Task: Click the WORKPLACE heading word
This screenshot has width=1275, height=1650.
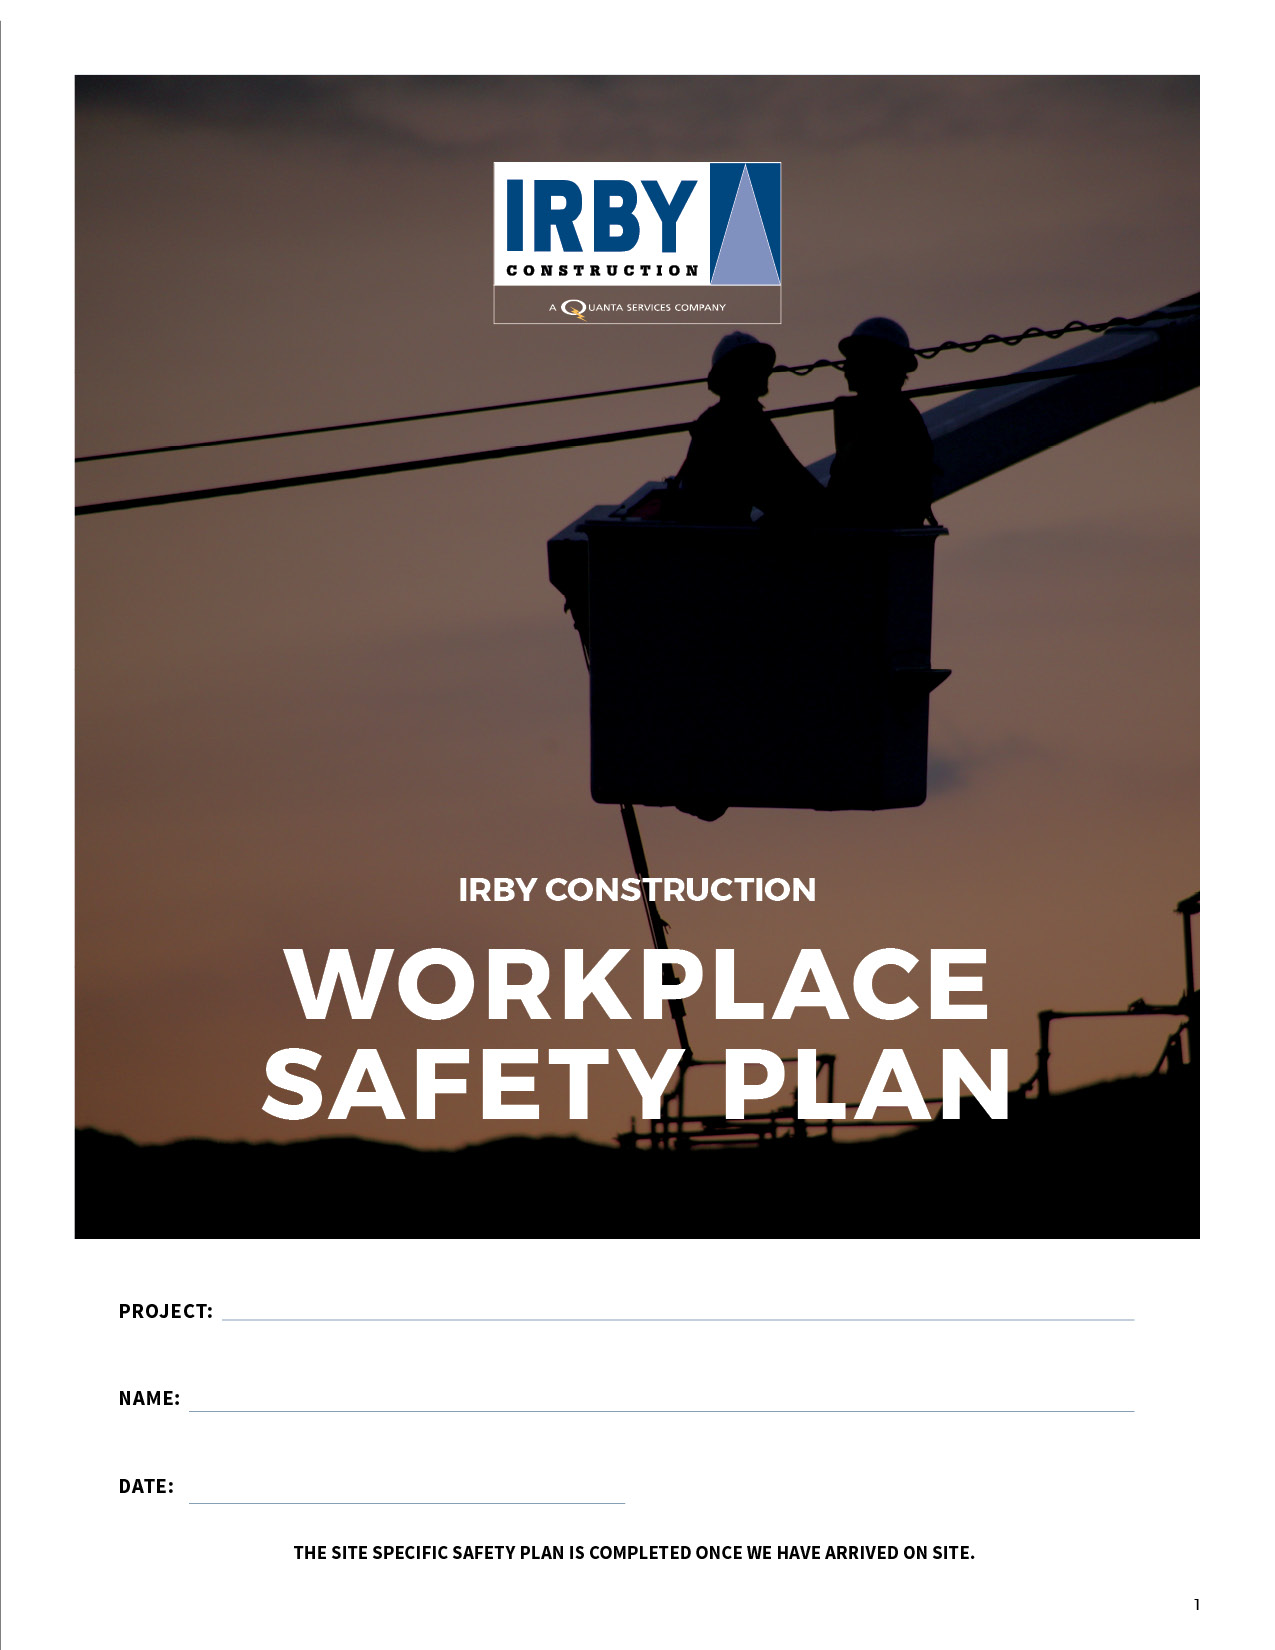Action: pos(637,985)
